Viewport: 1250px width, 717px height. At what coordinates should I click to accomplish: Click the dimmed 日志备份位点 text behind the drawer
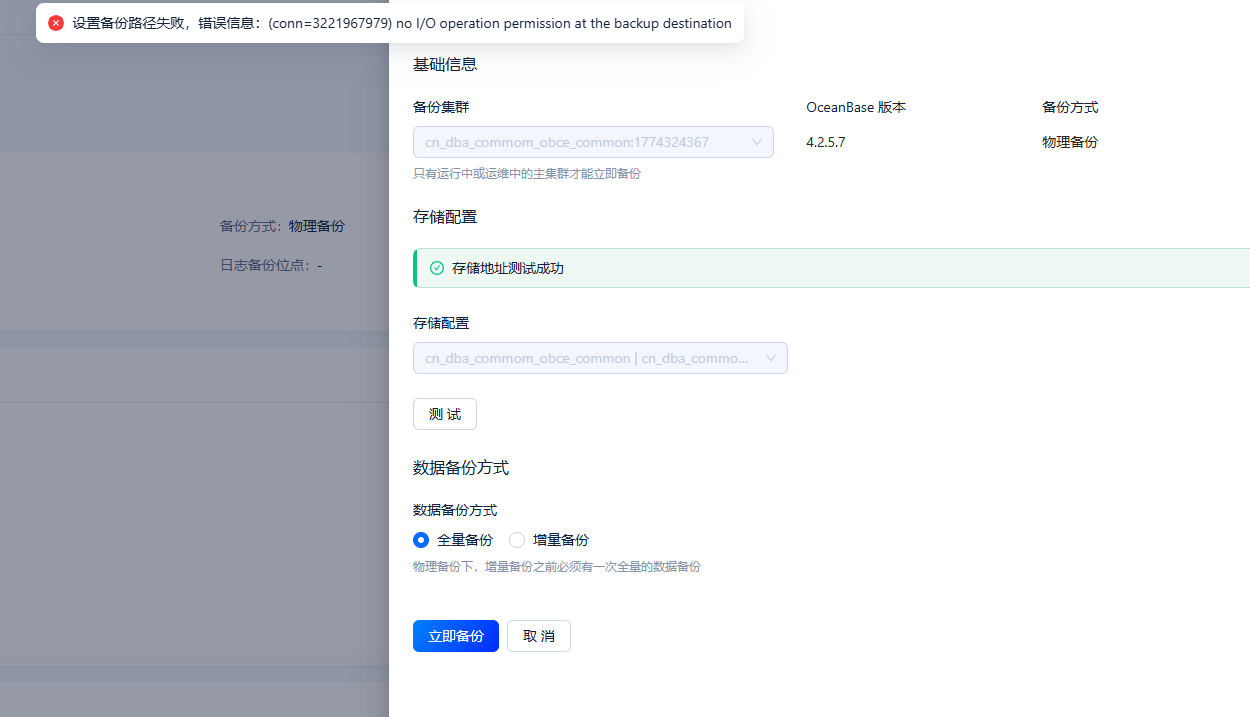pyautogui.click(x=271, y=265)
